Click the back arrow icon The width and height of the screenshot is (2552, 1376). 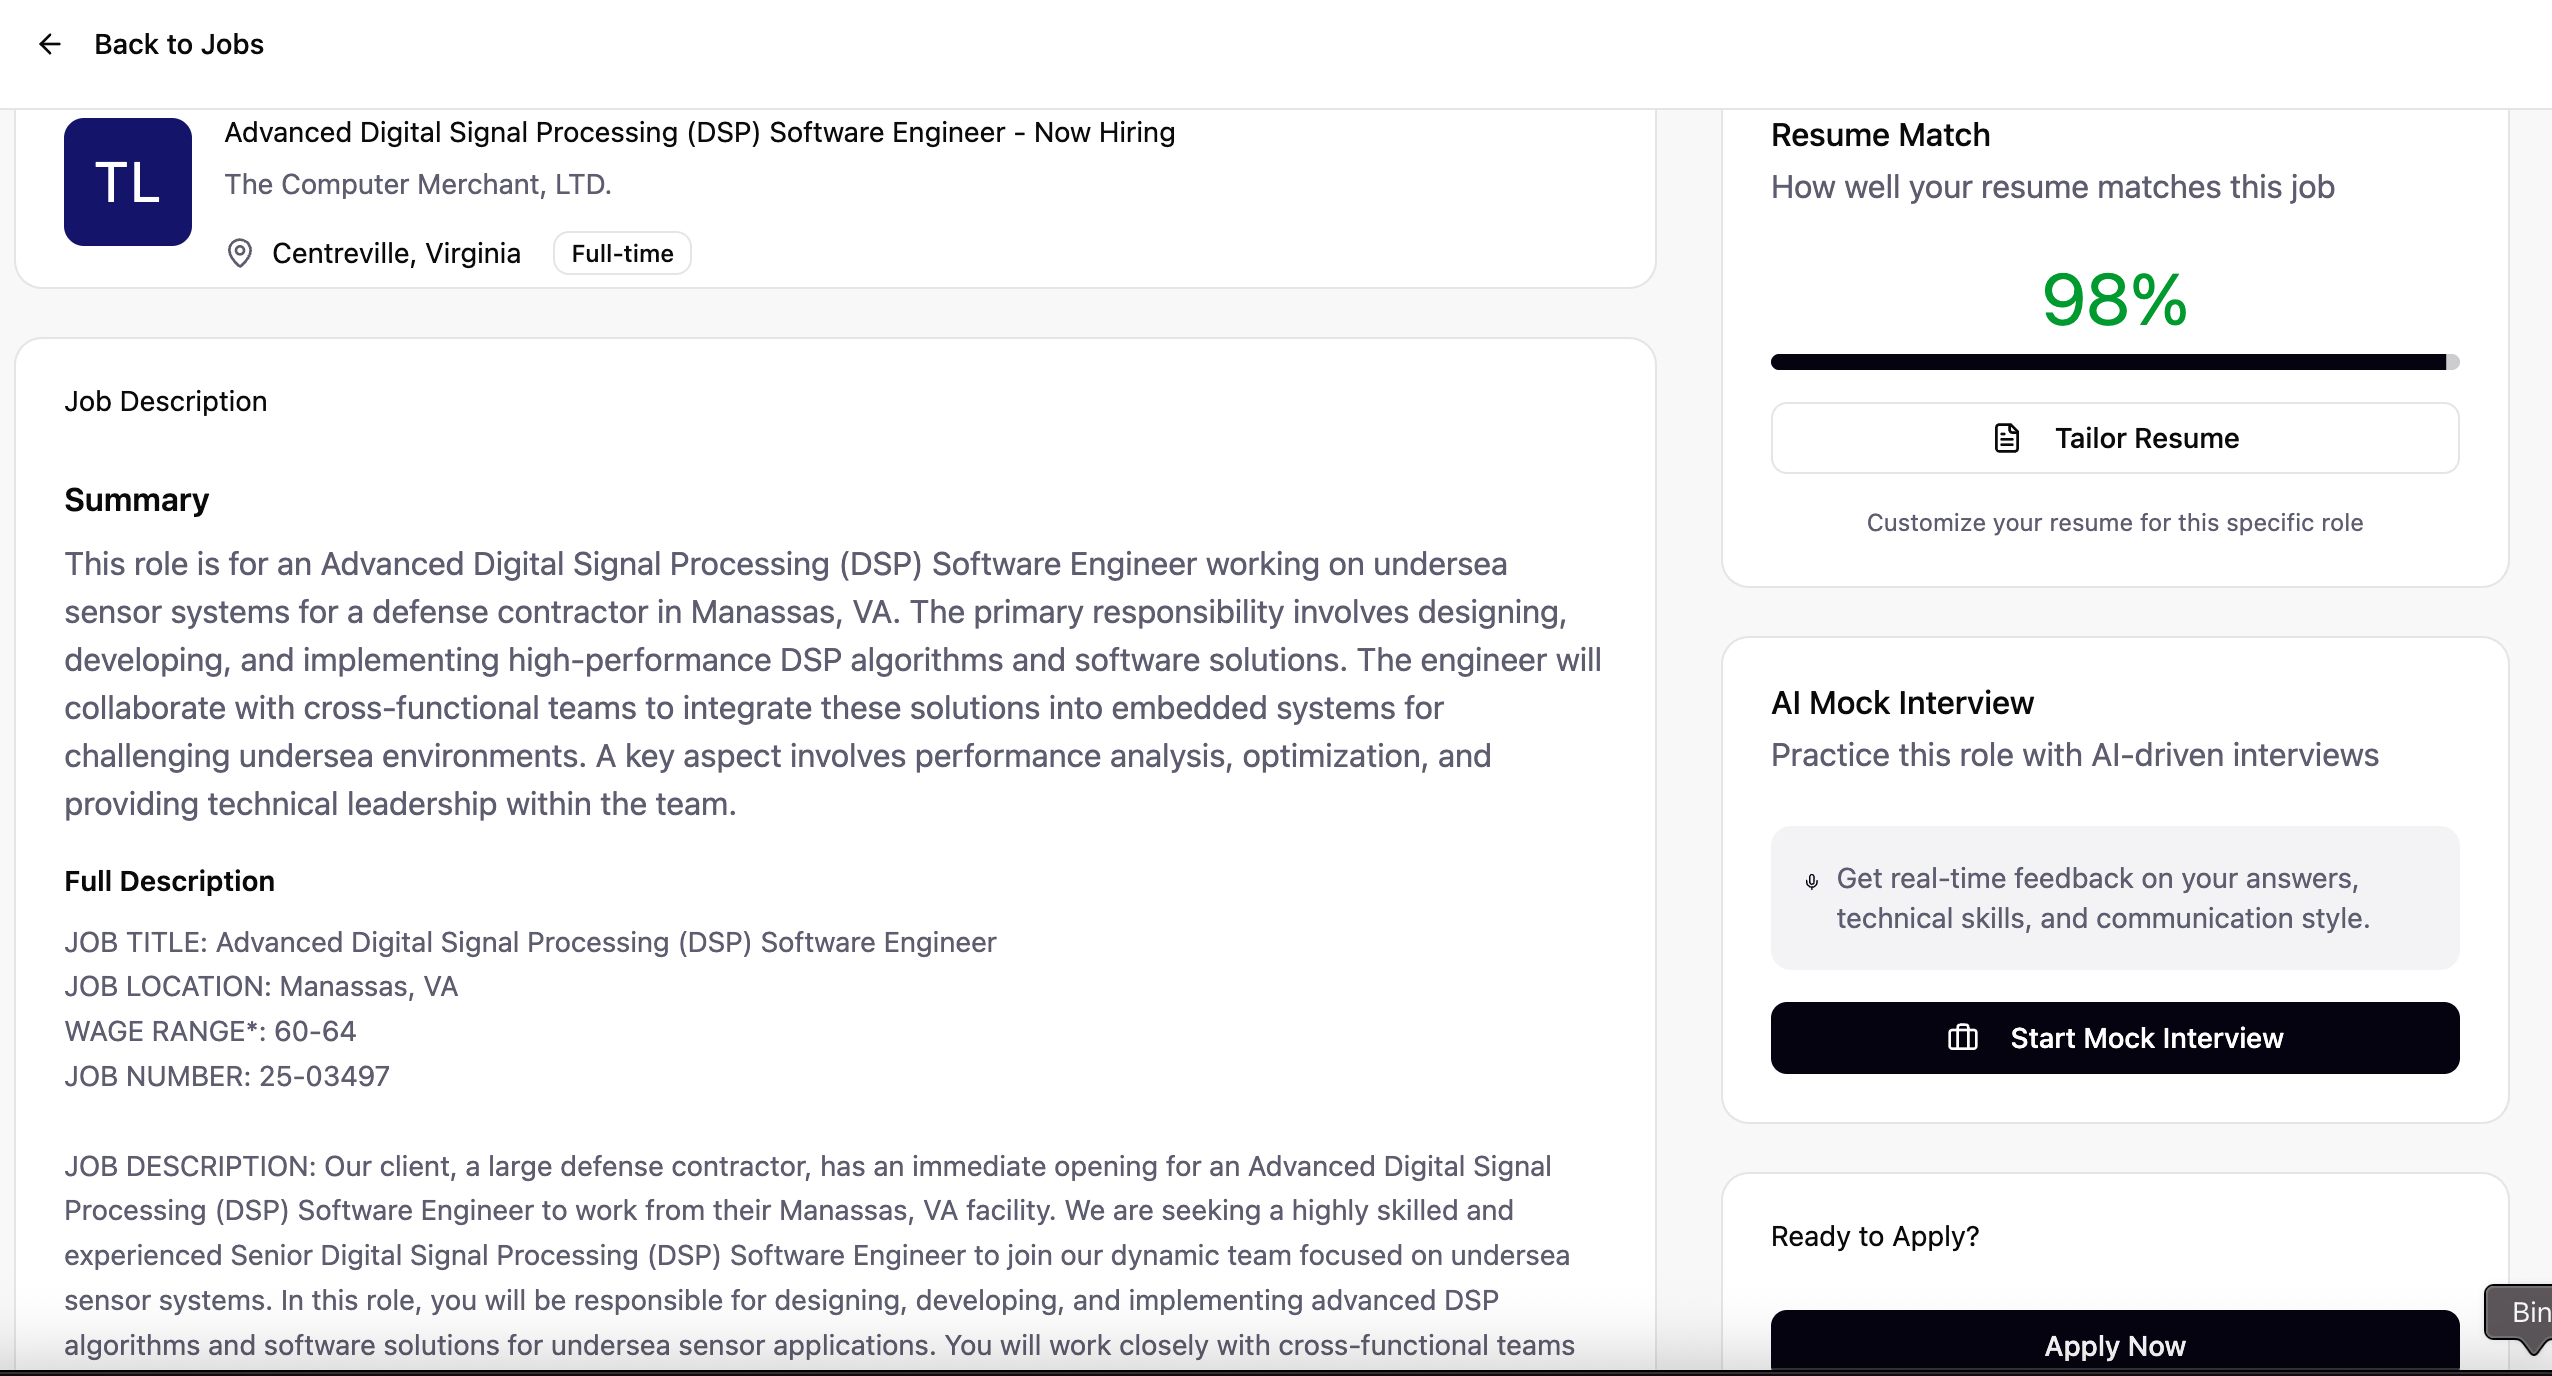pos(49,44)
